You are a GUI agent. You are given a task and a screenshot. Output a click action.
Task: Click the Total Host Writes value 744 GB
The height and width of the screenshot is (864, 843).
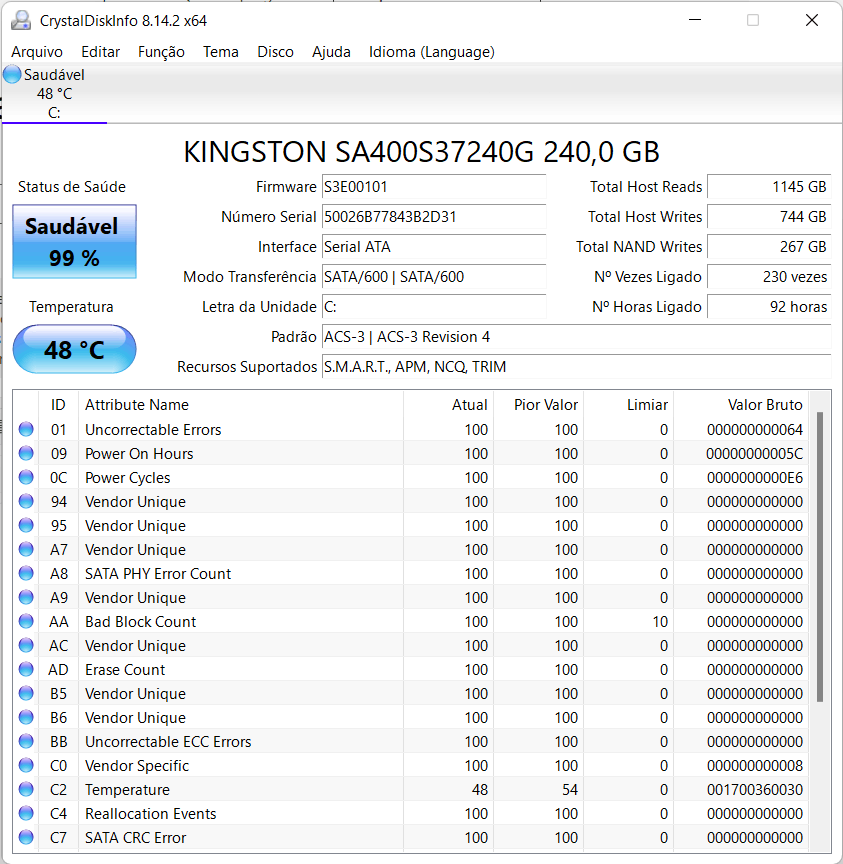(x=769, y=217)
